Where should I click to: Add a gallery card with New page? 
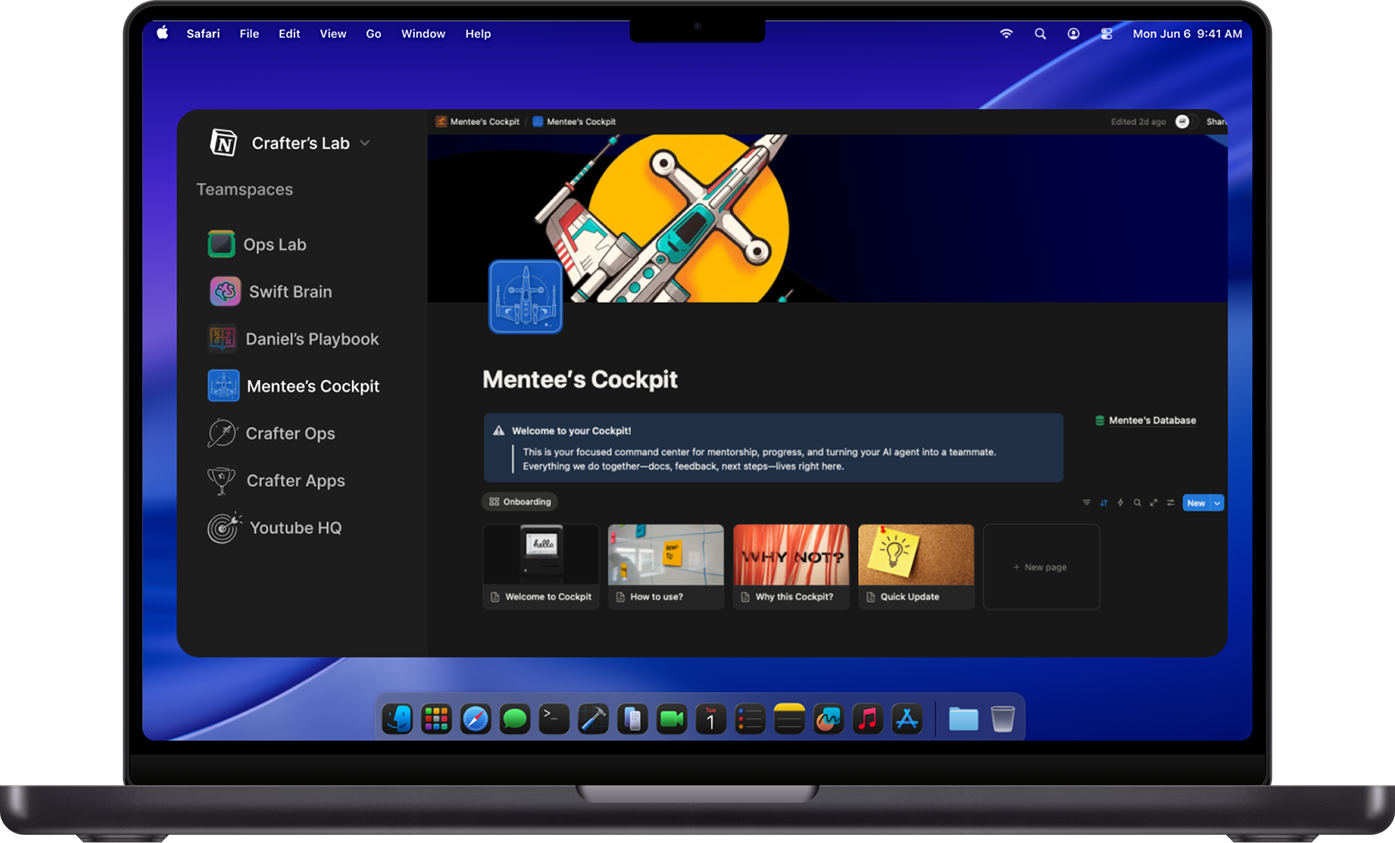(x=1041, y=567)
